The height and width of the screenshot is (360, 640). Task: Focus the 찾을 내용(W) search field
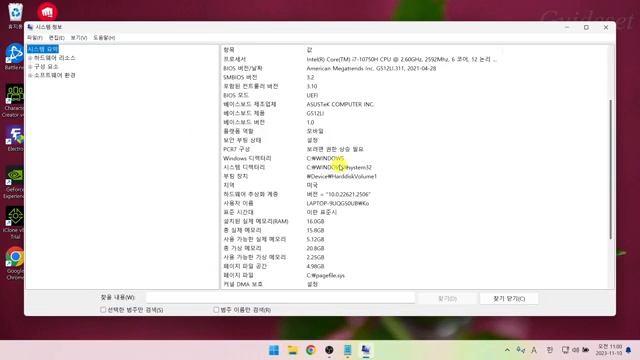coord(280,298)
